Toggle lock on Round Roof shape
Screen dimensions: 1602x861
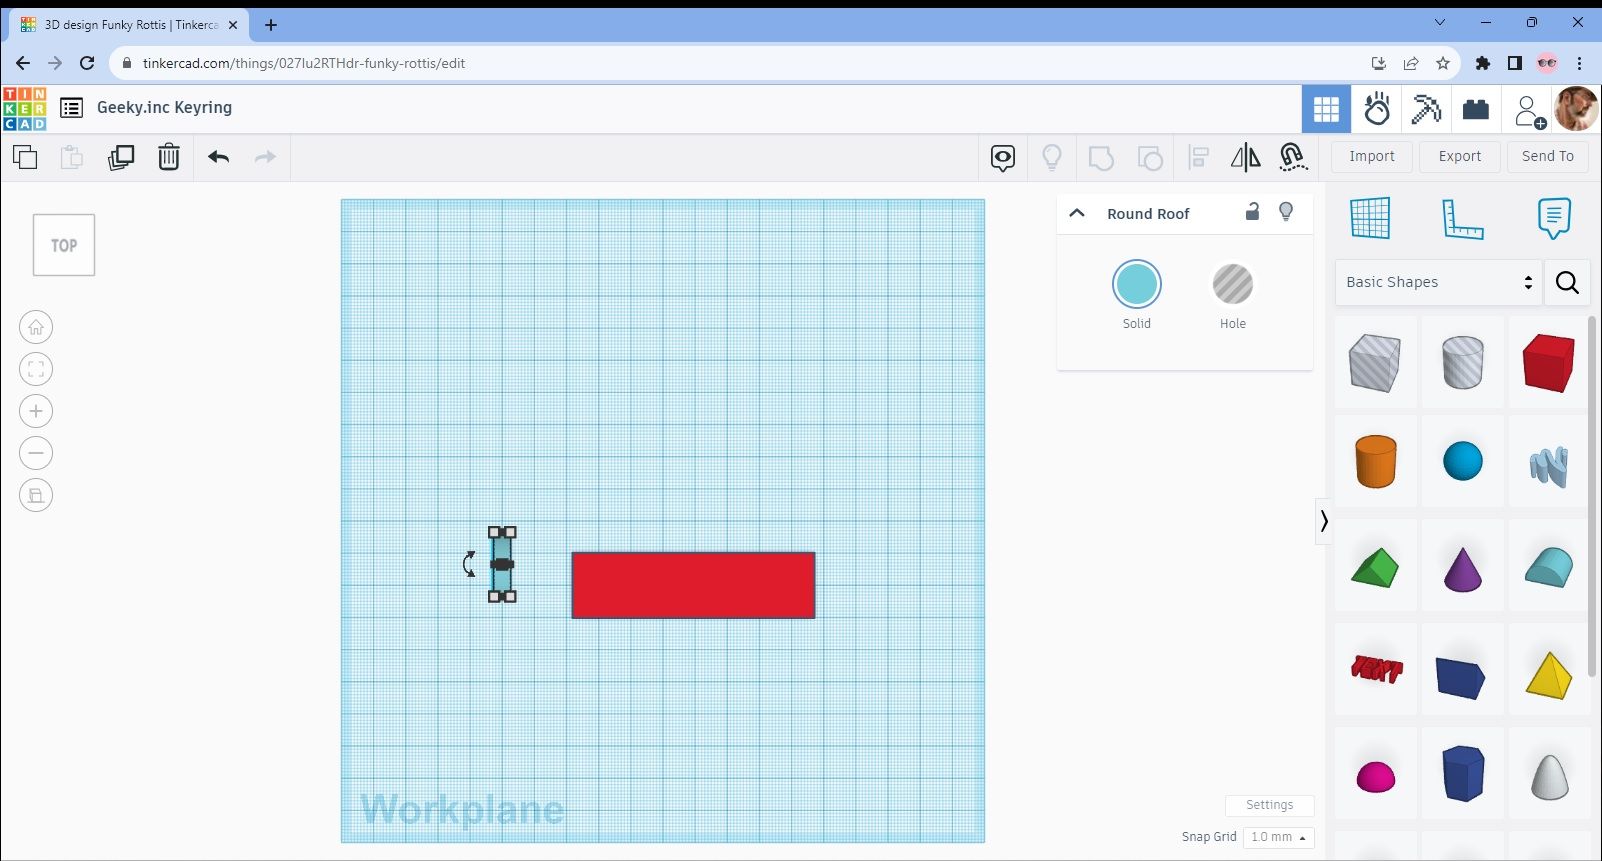pos(1252,211)
